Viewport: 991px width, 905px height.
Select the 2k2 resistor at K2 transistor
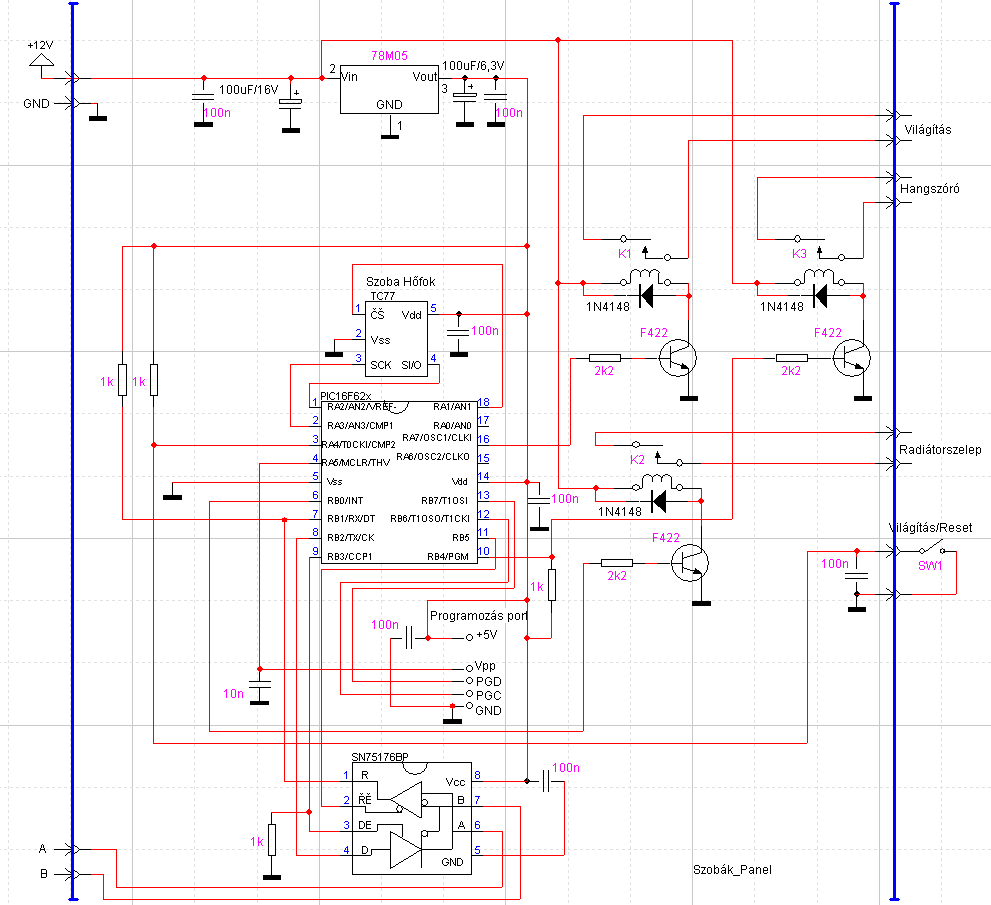point(617,562)
